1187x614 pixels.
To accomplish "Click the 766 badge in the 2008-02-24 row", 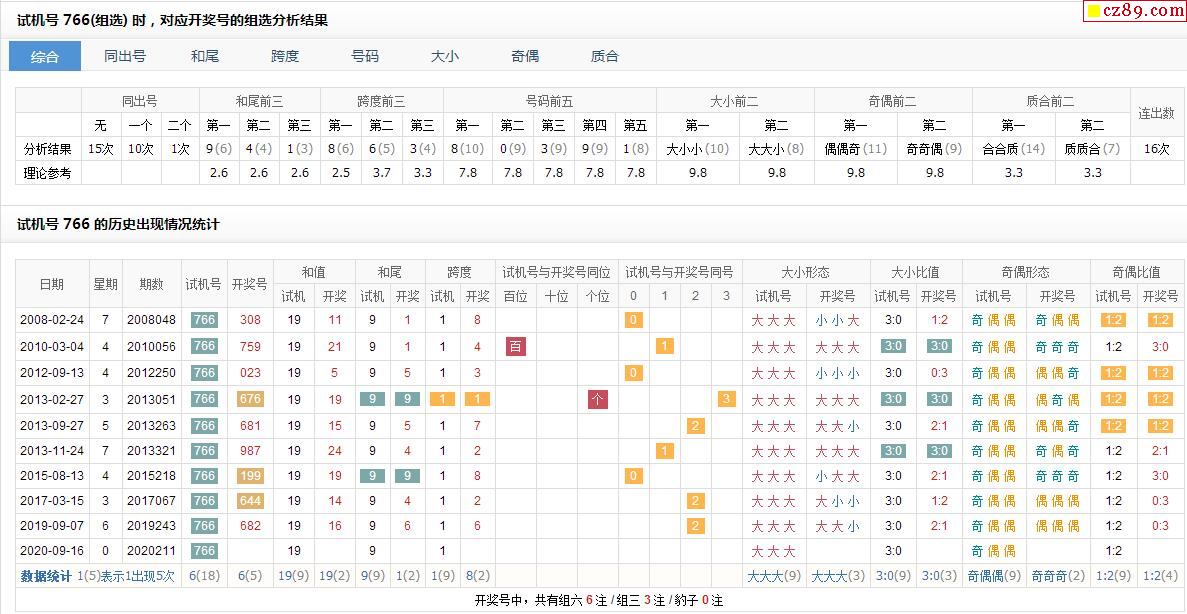I will (204, 320).
